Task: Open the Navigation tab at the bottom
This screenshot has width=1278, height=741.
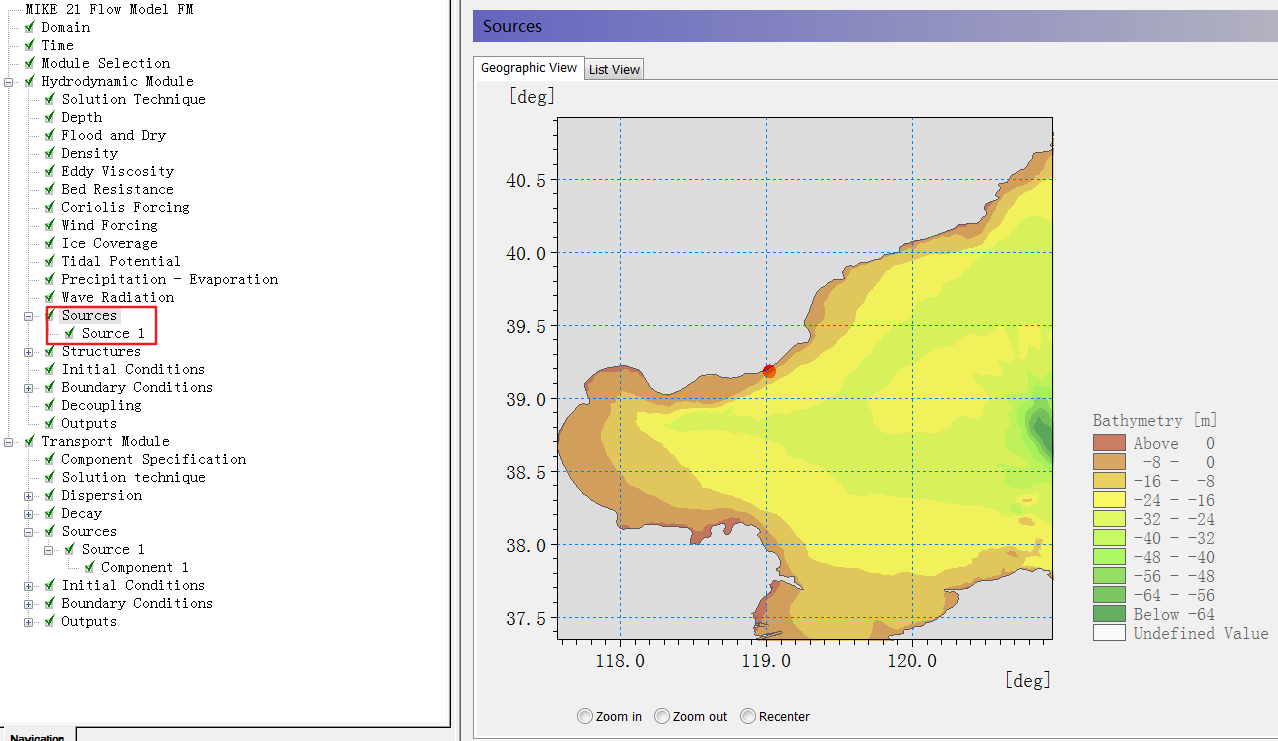Action: (37, 735)
